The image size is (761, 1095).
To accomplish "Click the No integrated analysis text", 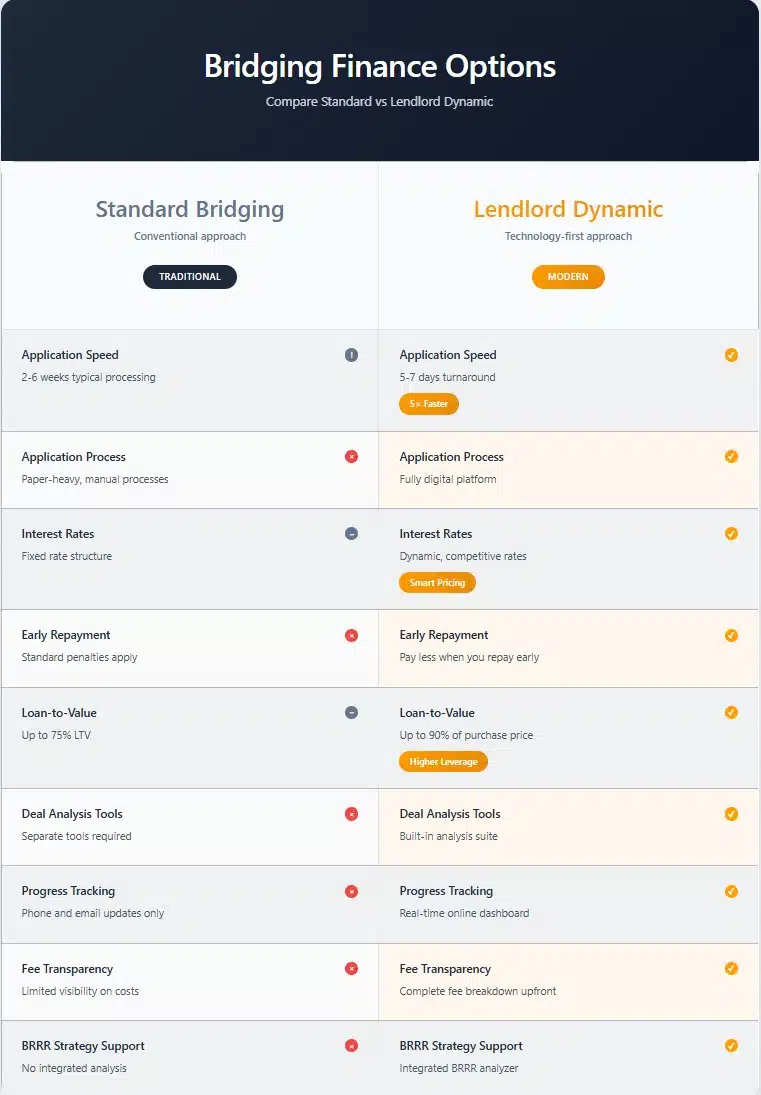I will click(x=74, y=1068).
